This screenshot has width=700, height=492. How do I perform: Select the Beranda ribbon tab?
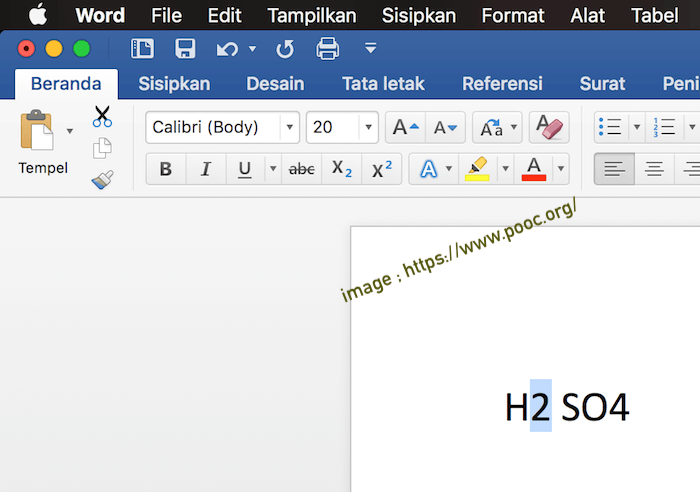66,83
